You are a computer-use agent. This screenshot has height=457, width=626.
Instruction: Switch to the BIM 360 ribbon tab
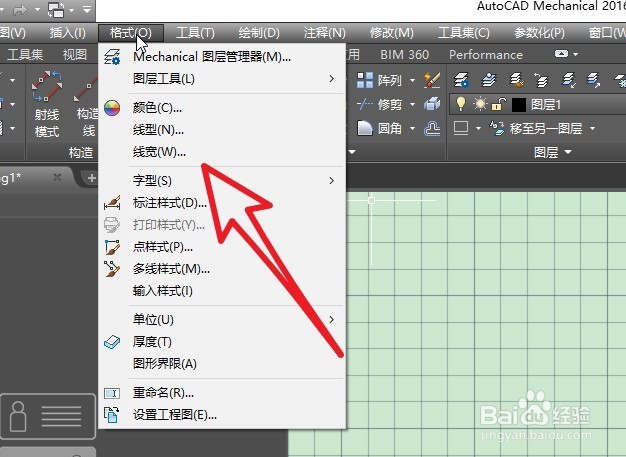[404, 55]
